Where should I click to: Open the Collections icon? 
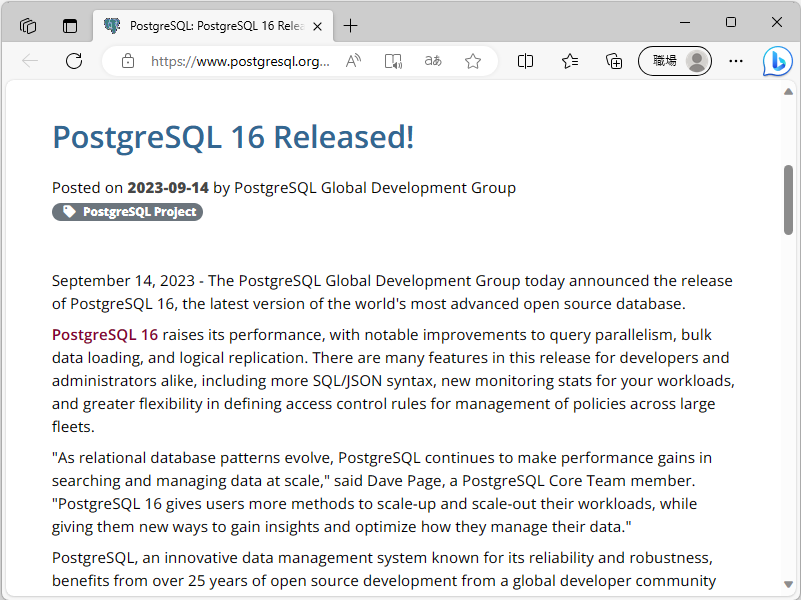[x=613, y=61]
